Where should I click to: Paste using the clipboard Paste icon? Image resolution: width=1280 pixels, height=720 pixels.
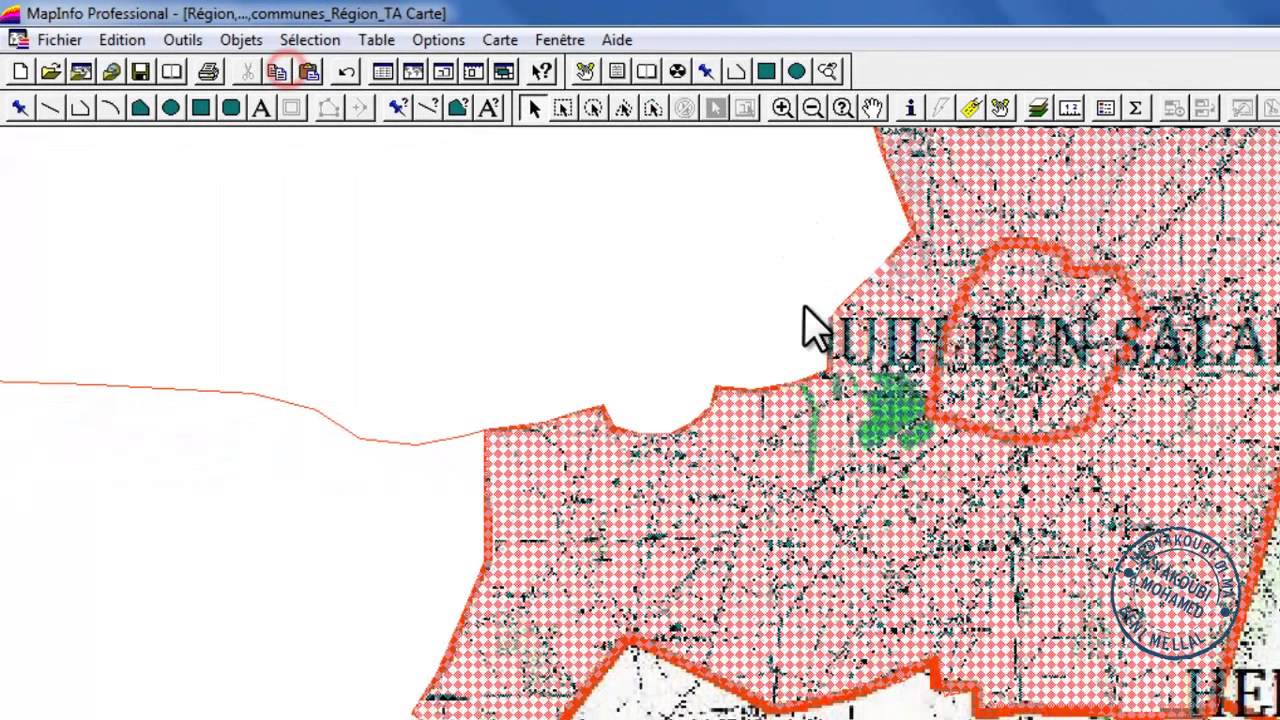tap(309, 71)
